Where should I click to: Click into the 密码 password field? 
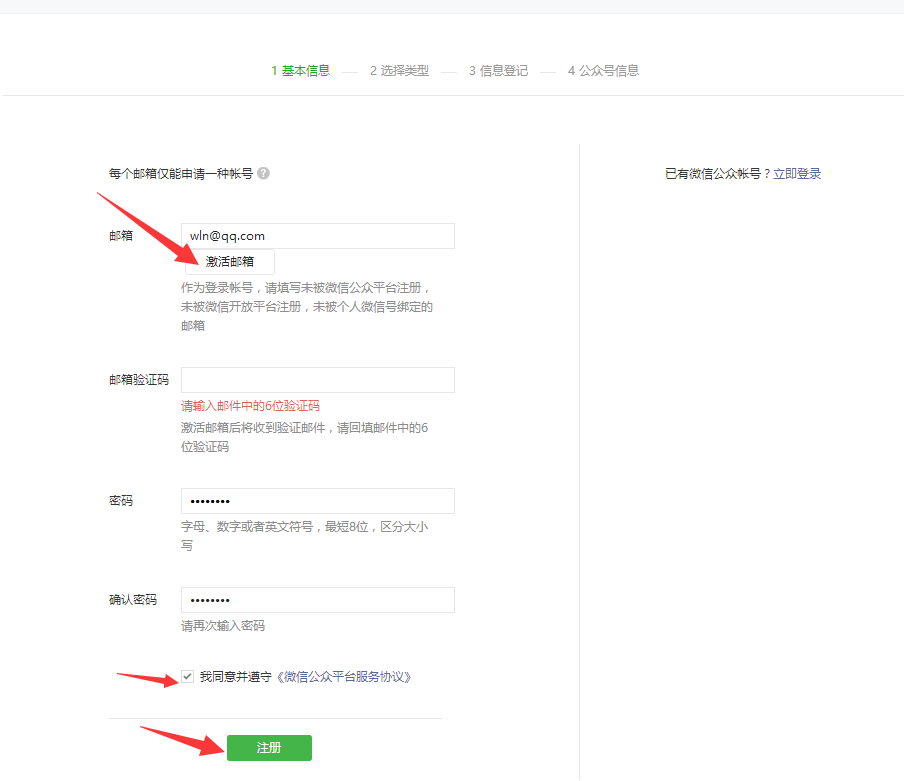click(317, 501)
